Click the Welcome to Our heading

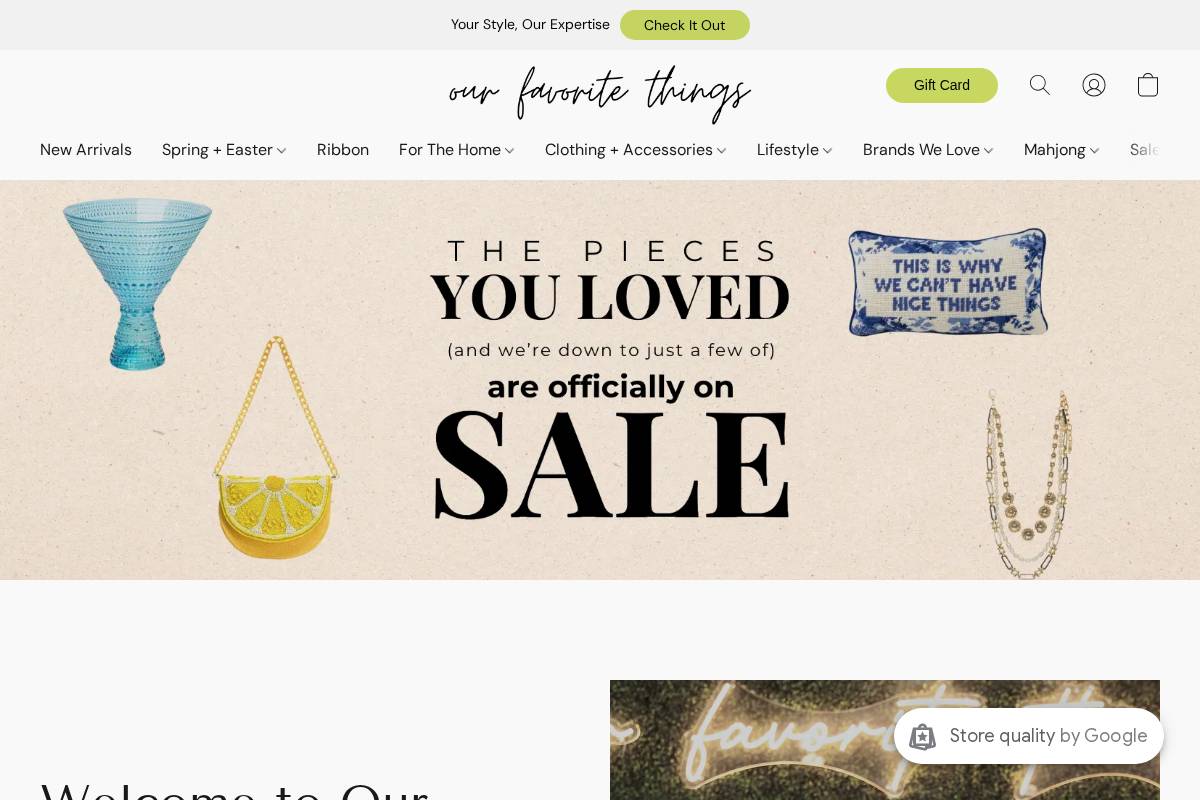tap(235, 790)
